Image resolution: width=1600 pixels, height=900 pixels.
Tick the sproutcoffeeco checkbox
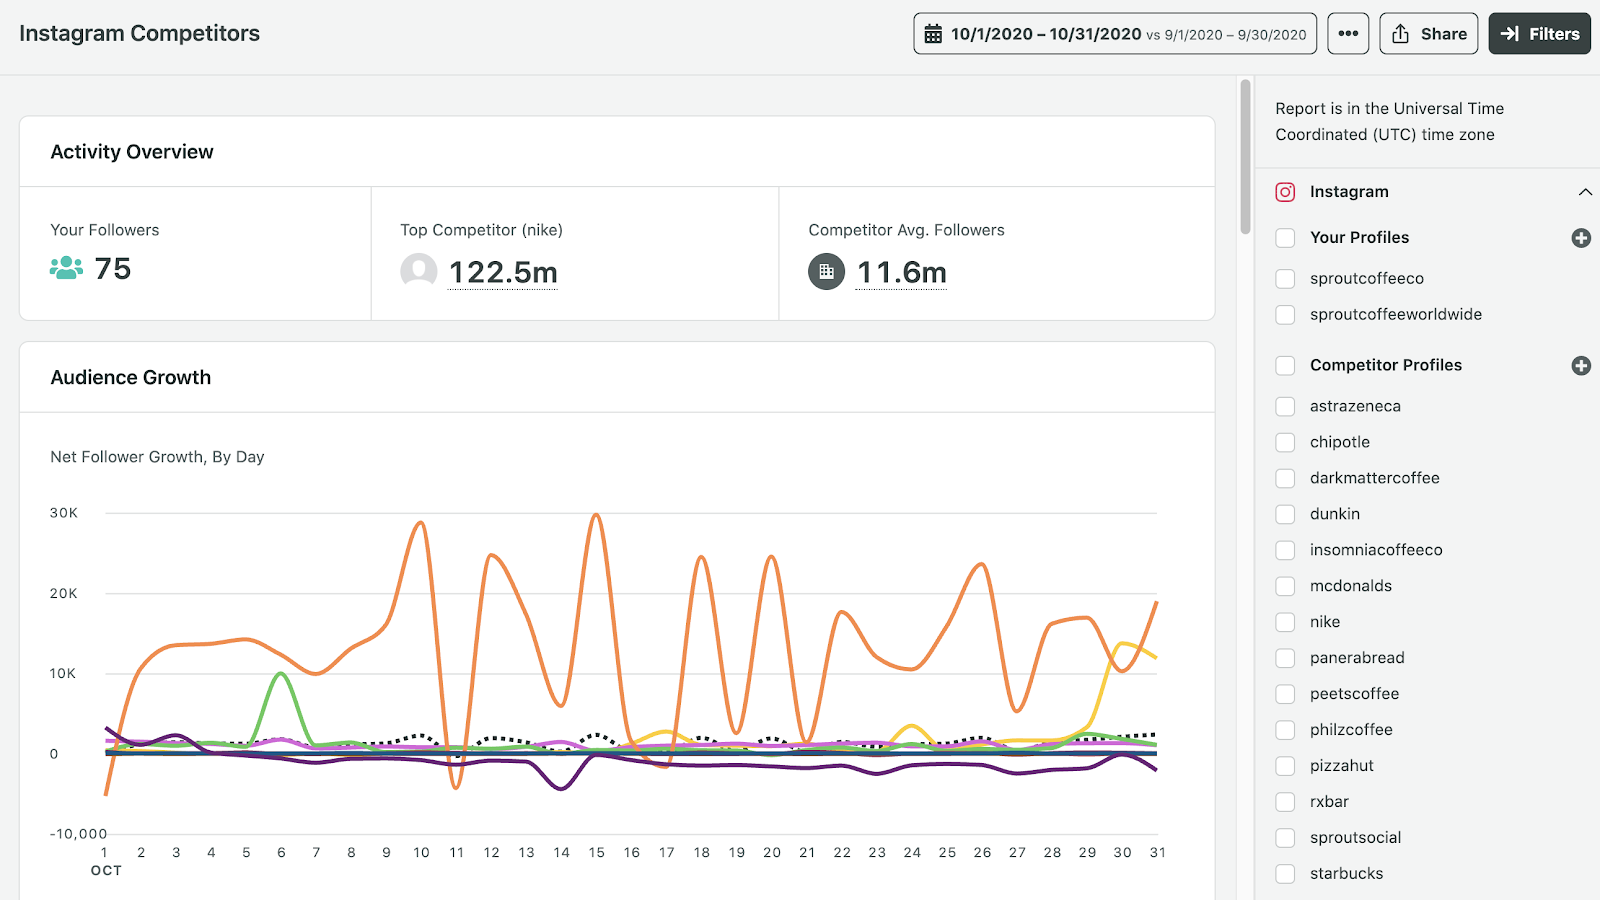1286,279
